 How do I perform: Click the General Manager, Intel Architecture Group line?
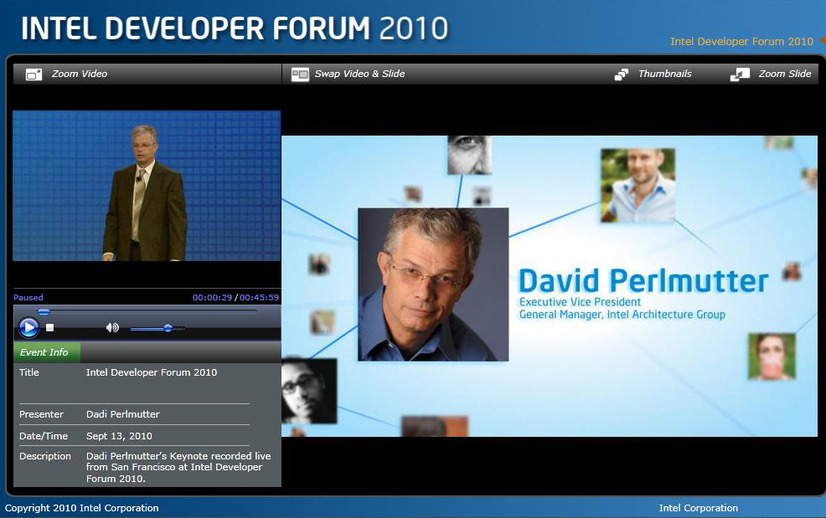click(622, 315)
